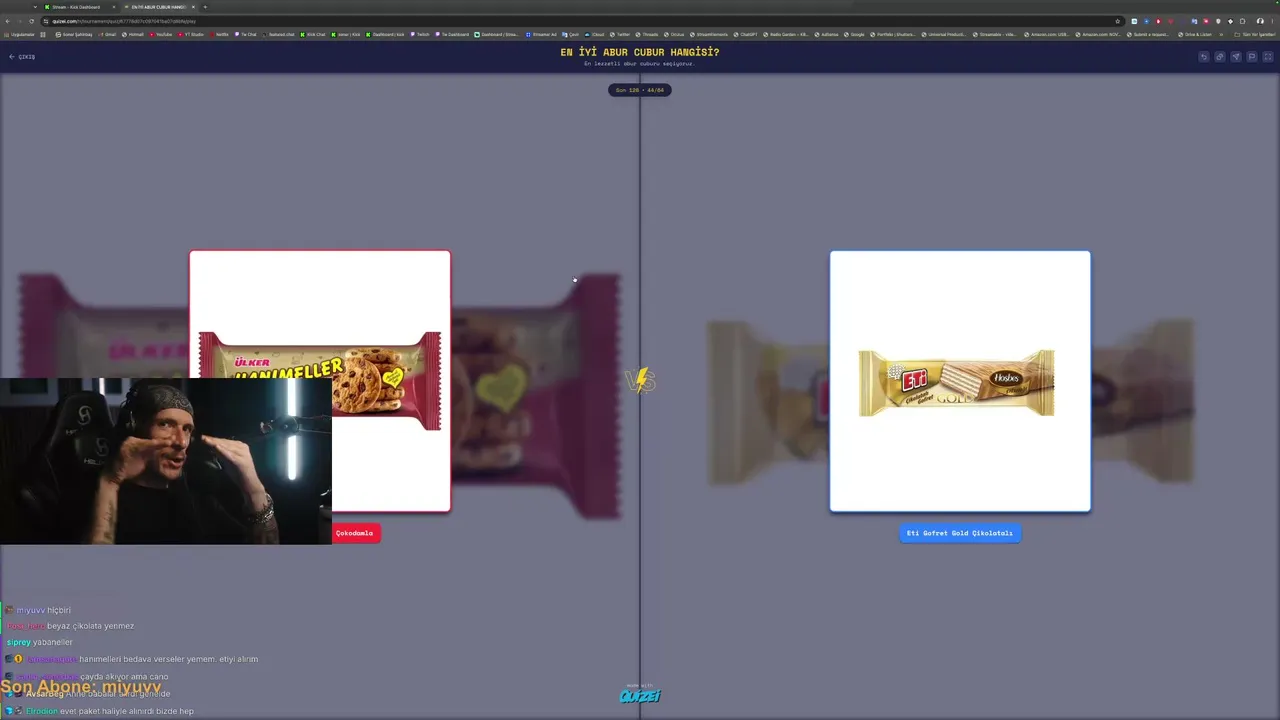This screenshot has height=720, width=1280.
Task: Click the chat message "beyaz çikolata yenmez"
Action: click(x=91, y=626)
